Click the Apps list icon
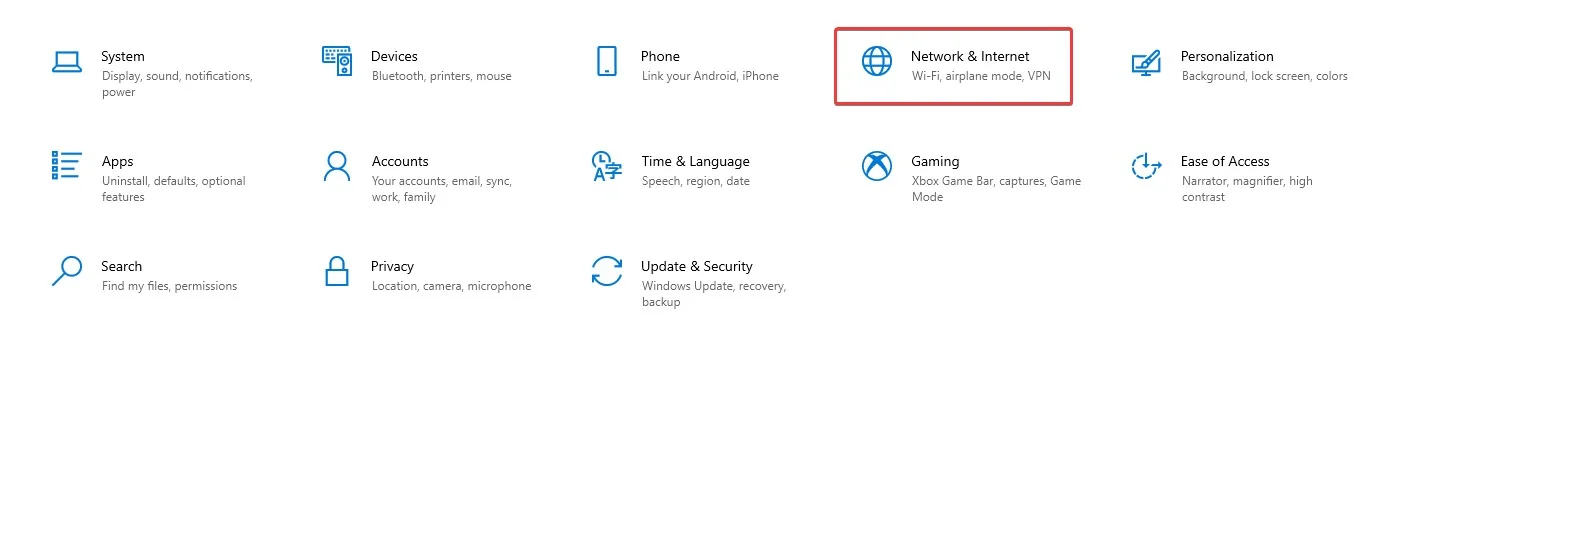Image resolution: width=1593 pixels, height=547 pixels. click(66, 165)
